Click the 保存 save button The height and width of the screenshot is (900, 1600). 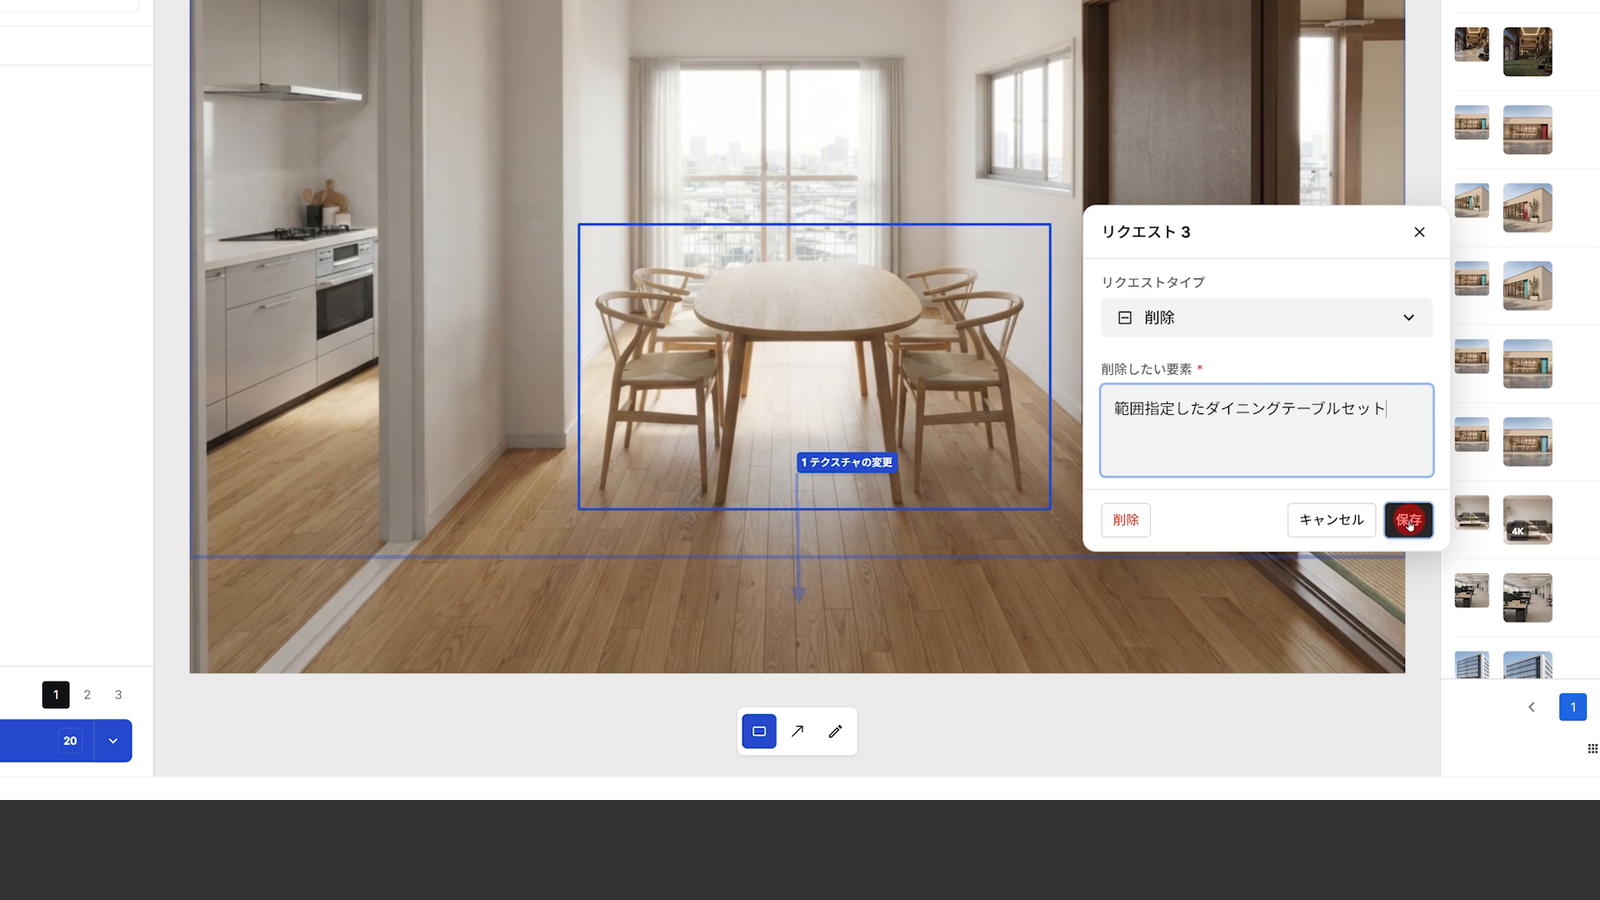tap(1408, 520)
